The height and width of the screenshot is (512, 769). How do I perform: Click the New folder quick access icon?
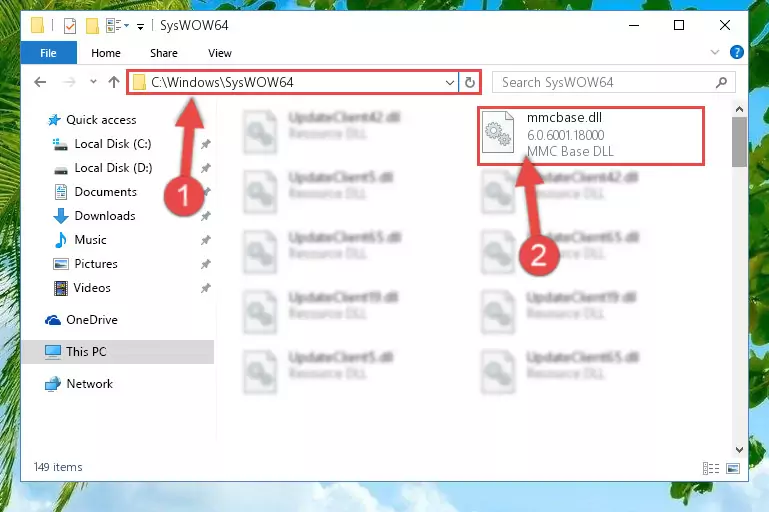(x=92, y=26)
